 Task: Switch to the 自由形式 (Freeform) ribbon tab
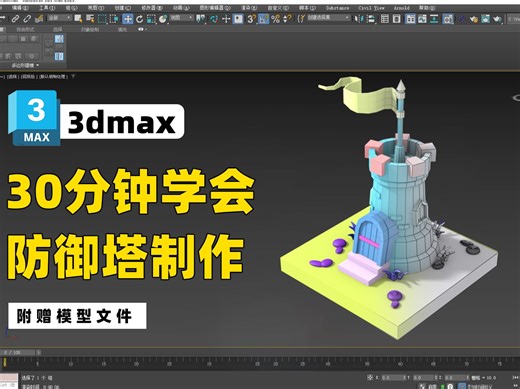pyautogui.click(x=25, y=30)
